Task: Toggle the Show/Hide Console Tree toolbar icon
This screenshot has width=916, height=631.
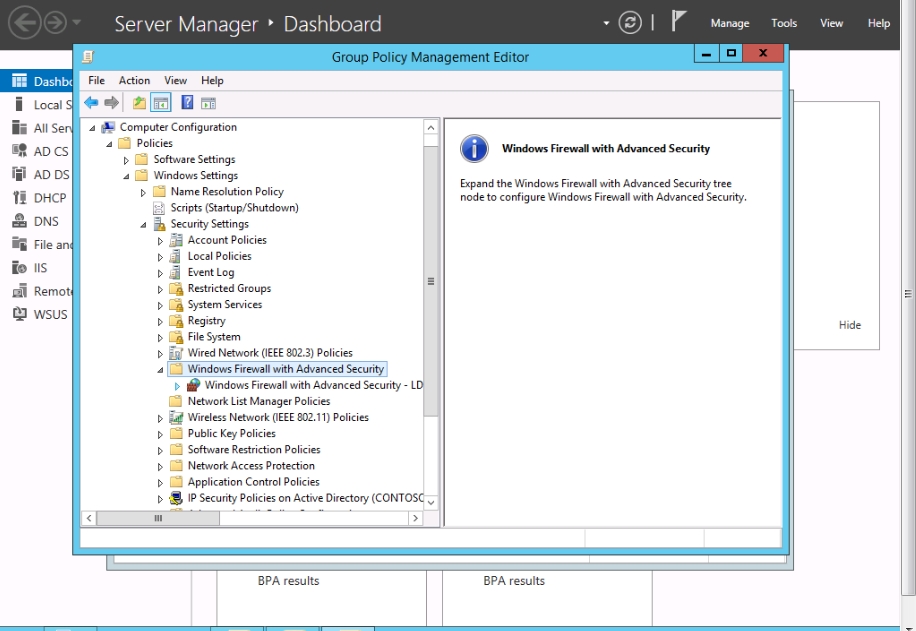Action: (x=161, y=103)
